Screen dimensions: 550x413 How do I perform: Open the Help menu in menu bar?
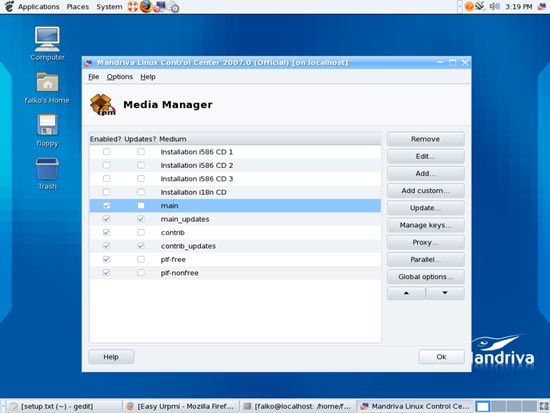point(148,76)
